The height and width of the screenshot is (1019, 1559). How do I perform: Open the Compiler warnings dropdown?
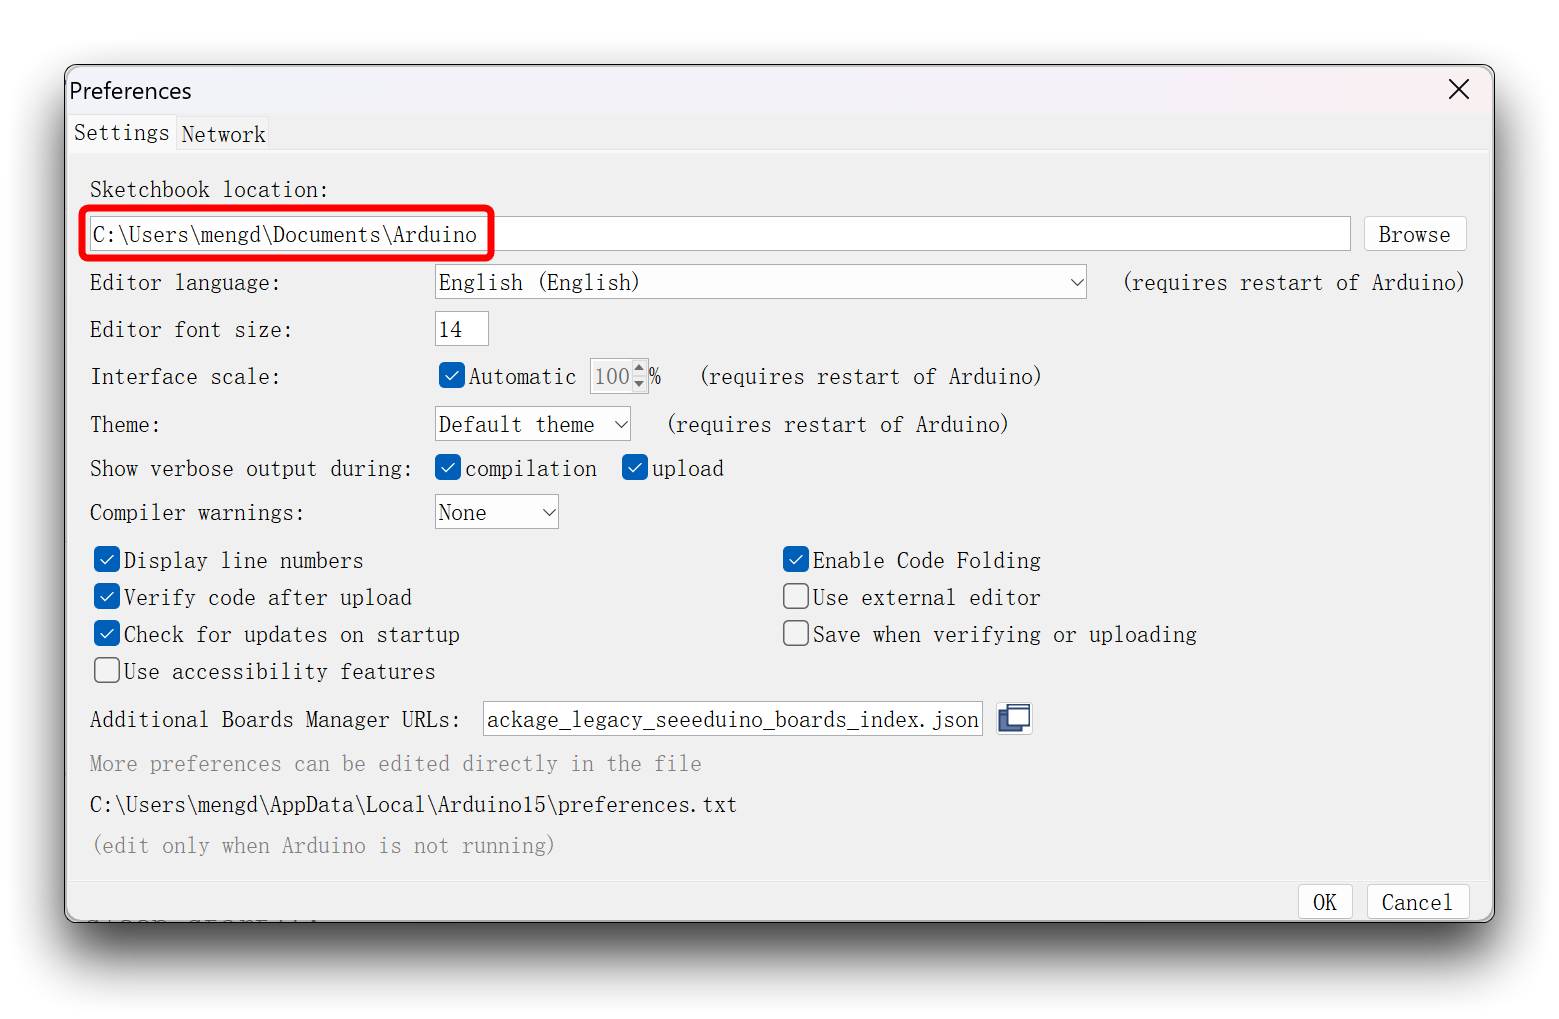tap(497, 512)
